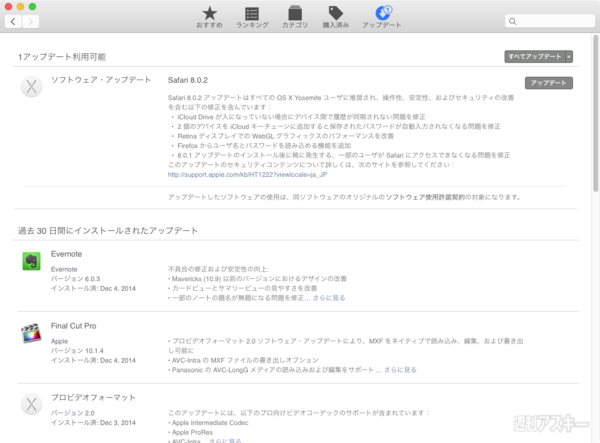The image size is (600, 443).
Task: Click the Dec 3, 2014 install date
Action: tap(118, 423)
